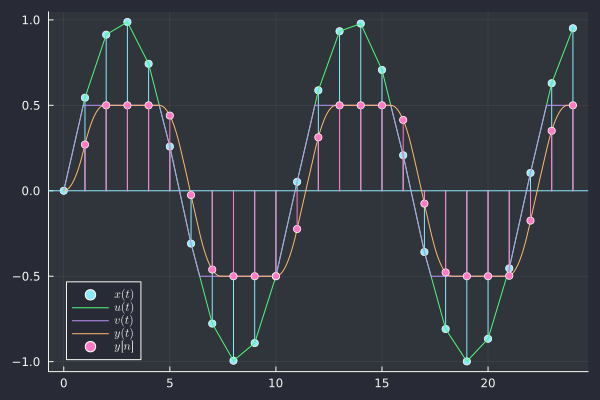Select the y(t) legend label
The height and width of the screenshot is (400, 600).
click(124, 333)
